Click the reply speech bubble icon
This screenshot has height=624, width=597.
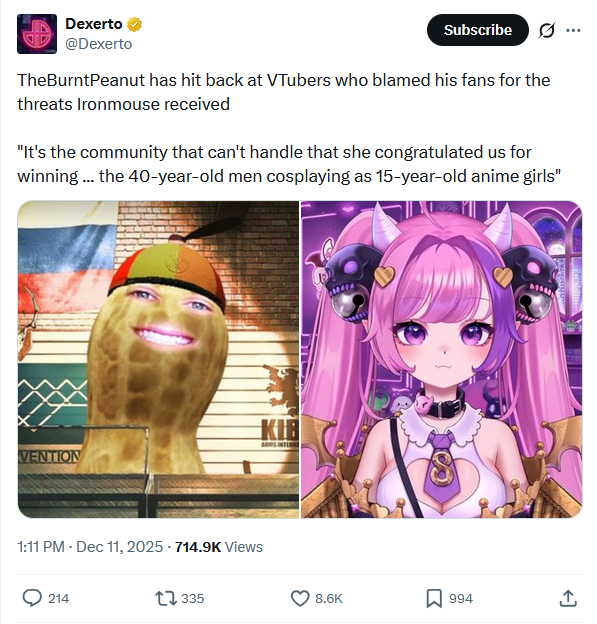[32, 598]
